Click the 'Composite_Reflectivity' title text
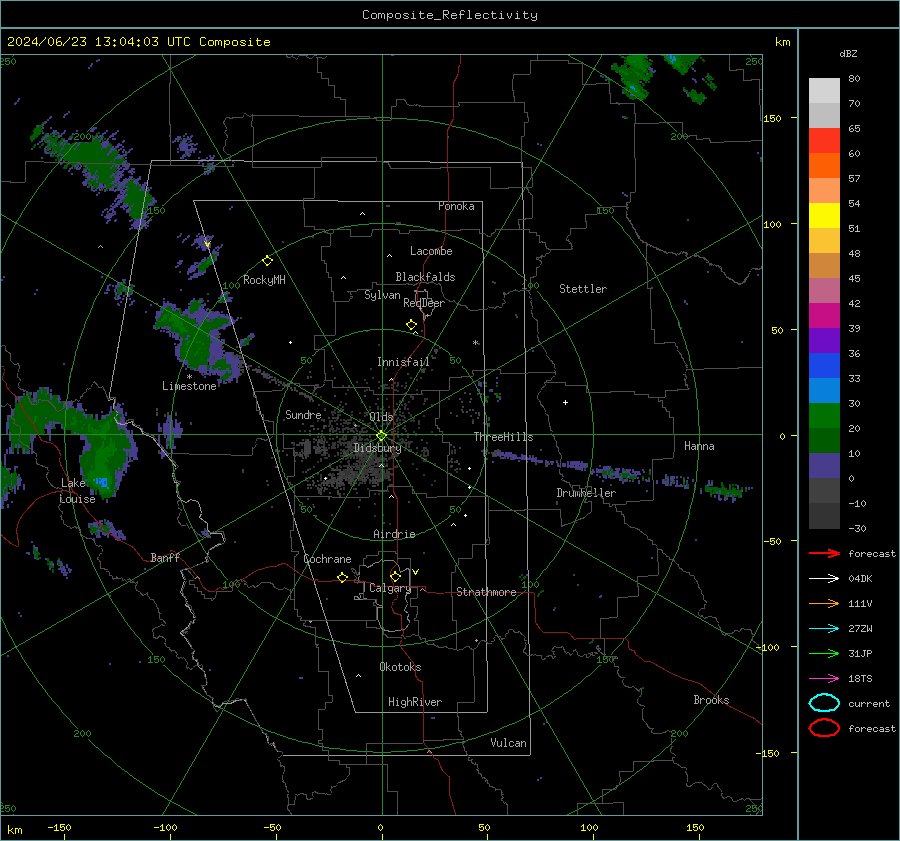 tap(450, 15)
